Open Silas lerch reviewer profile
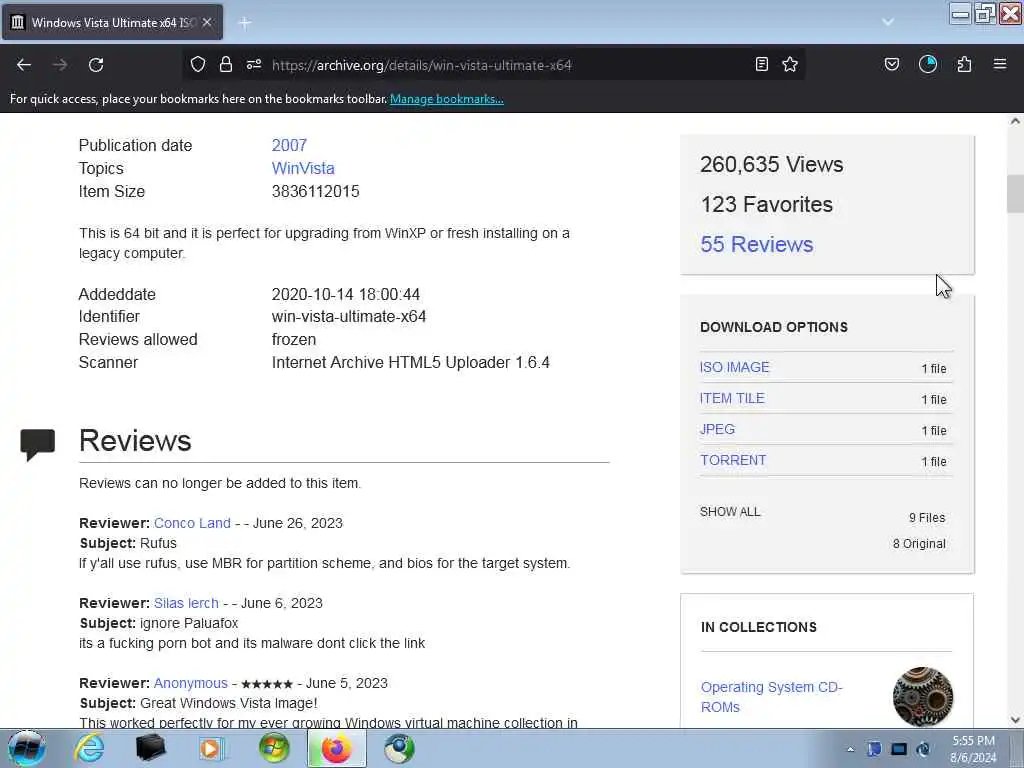 pyautogui.click(x=186, y=603)
